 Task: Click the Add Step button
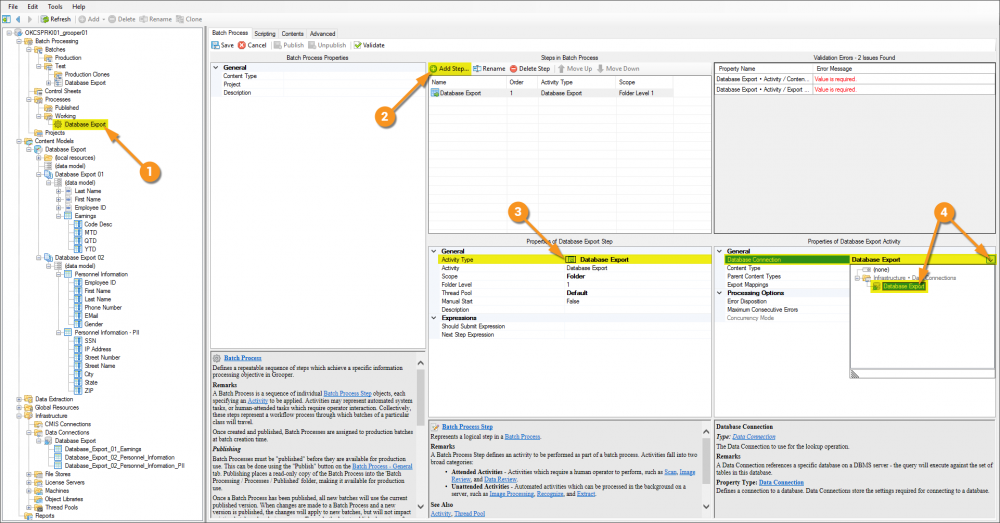[x=450, y=68]
